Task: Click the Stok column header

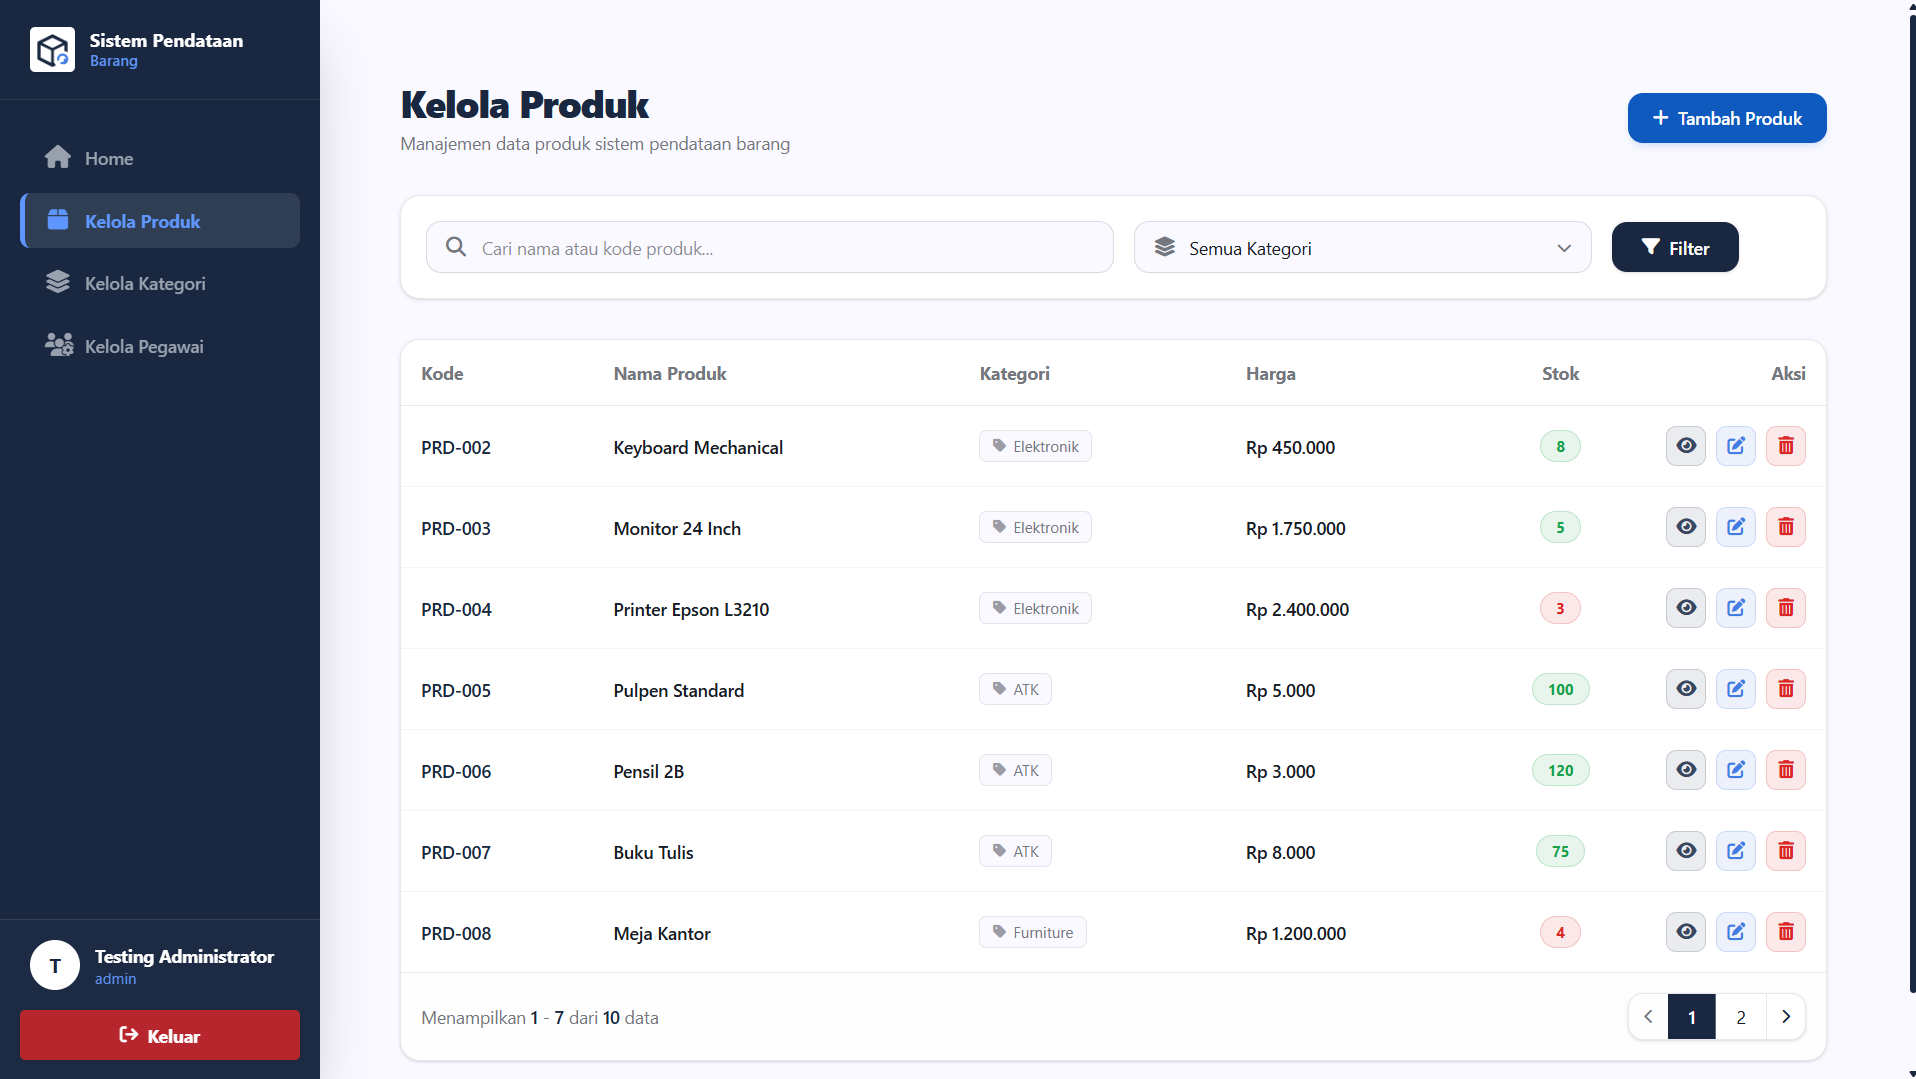Action: click(1560, 373)
